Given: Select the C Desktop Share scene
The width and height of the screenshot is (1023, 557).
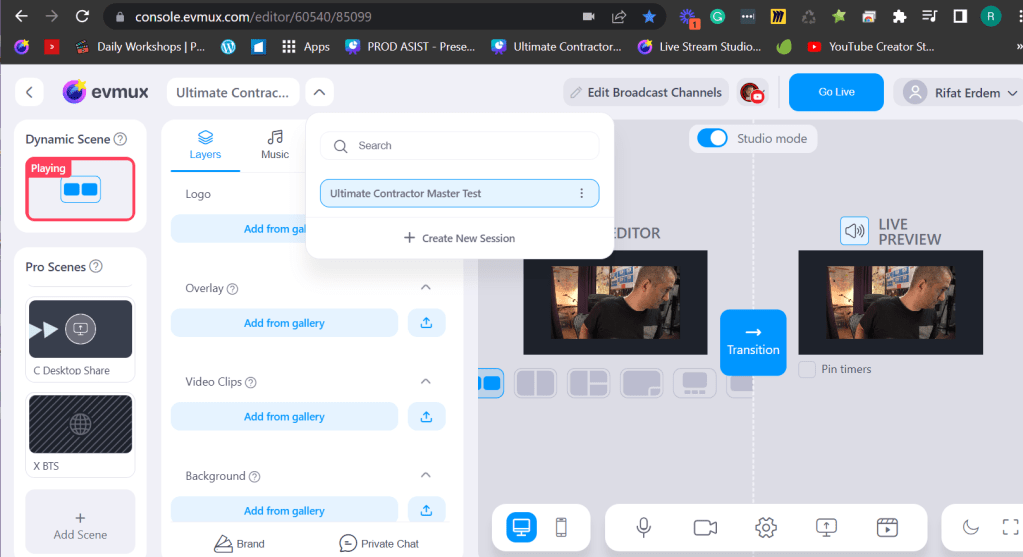Looking at the screenshot, I should pyautogui.click(x=80, y=339).
